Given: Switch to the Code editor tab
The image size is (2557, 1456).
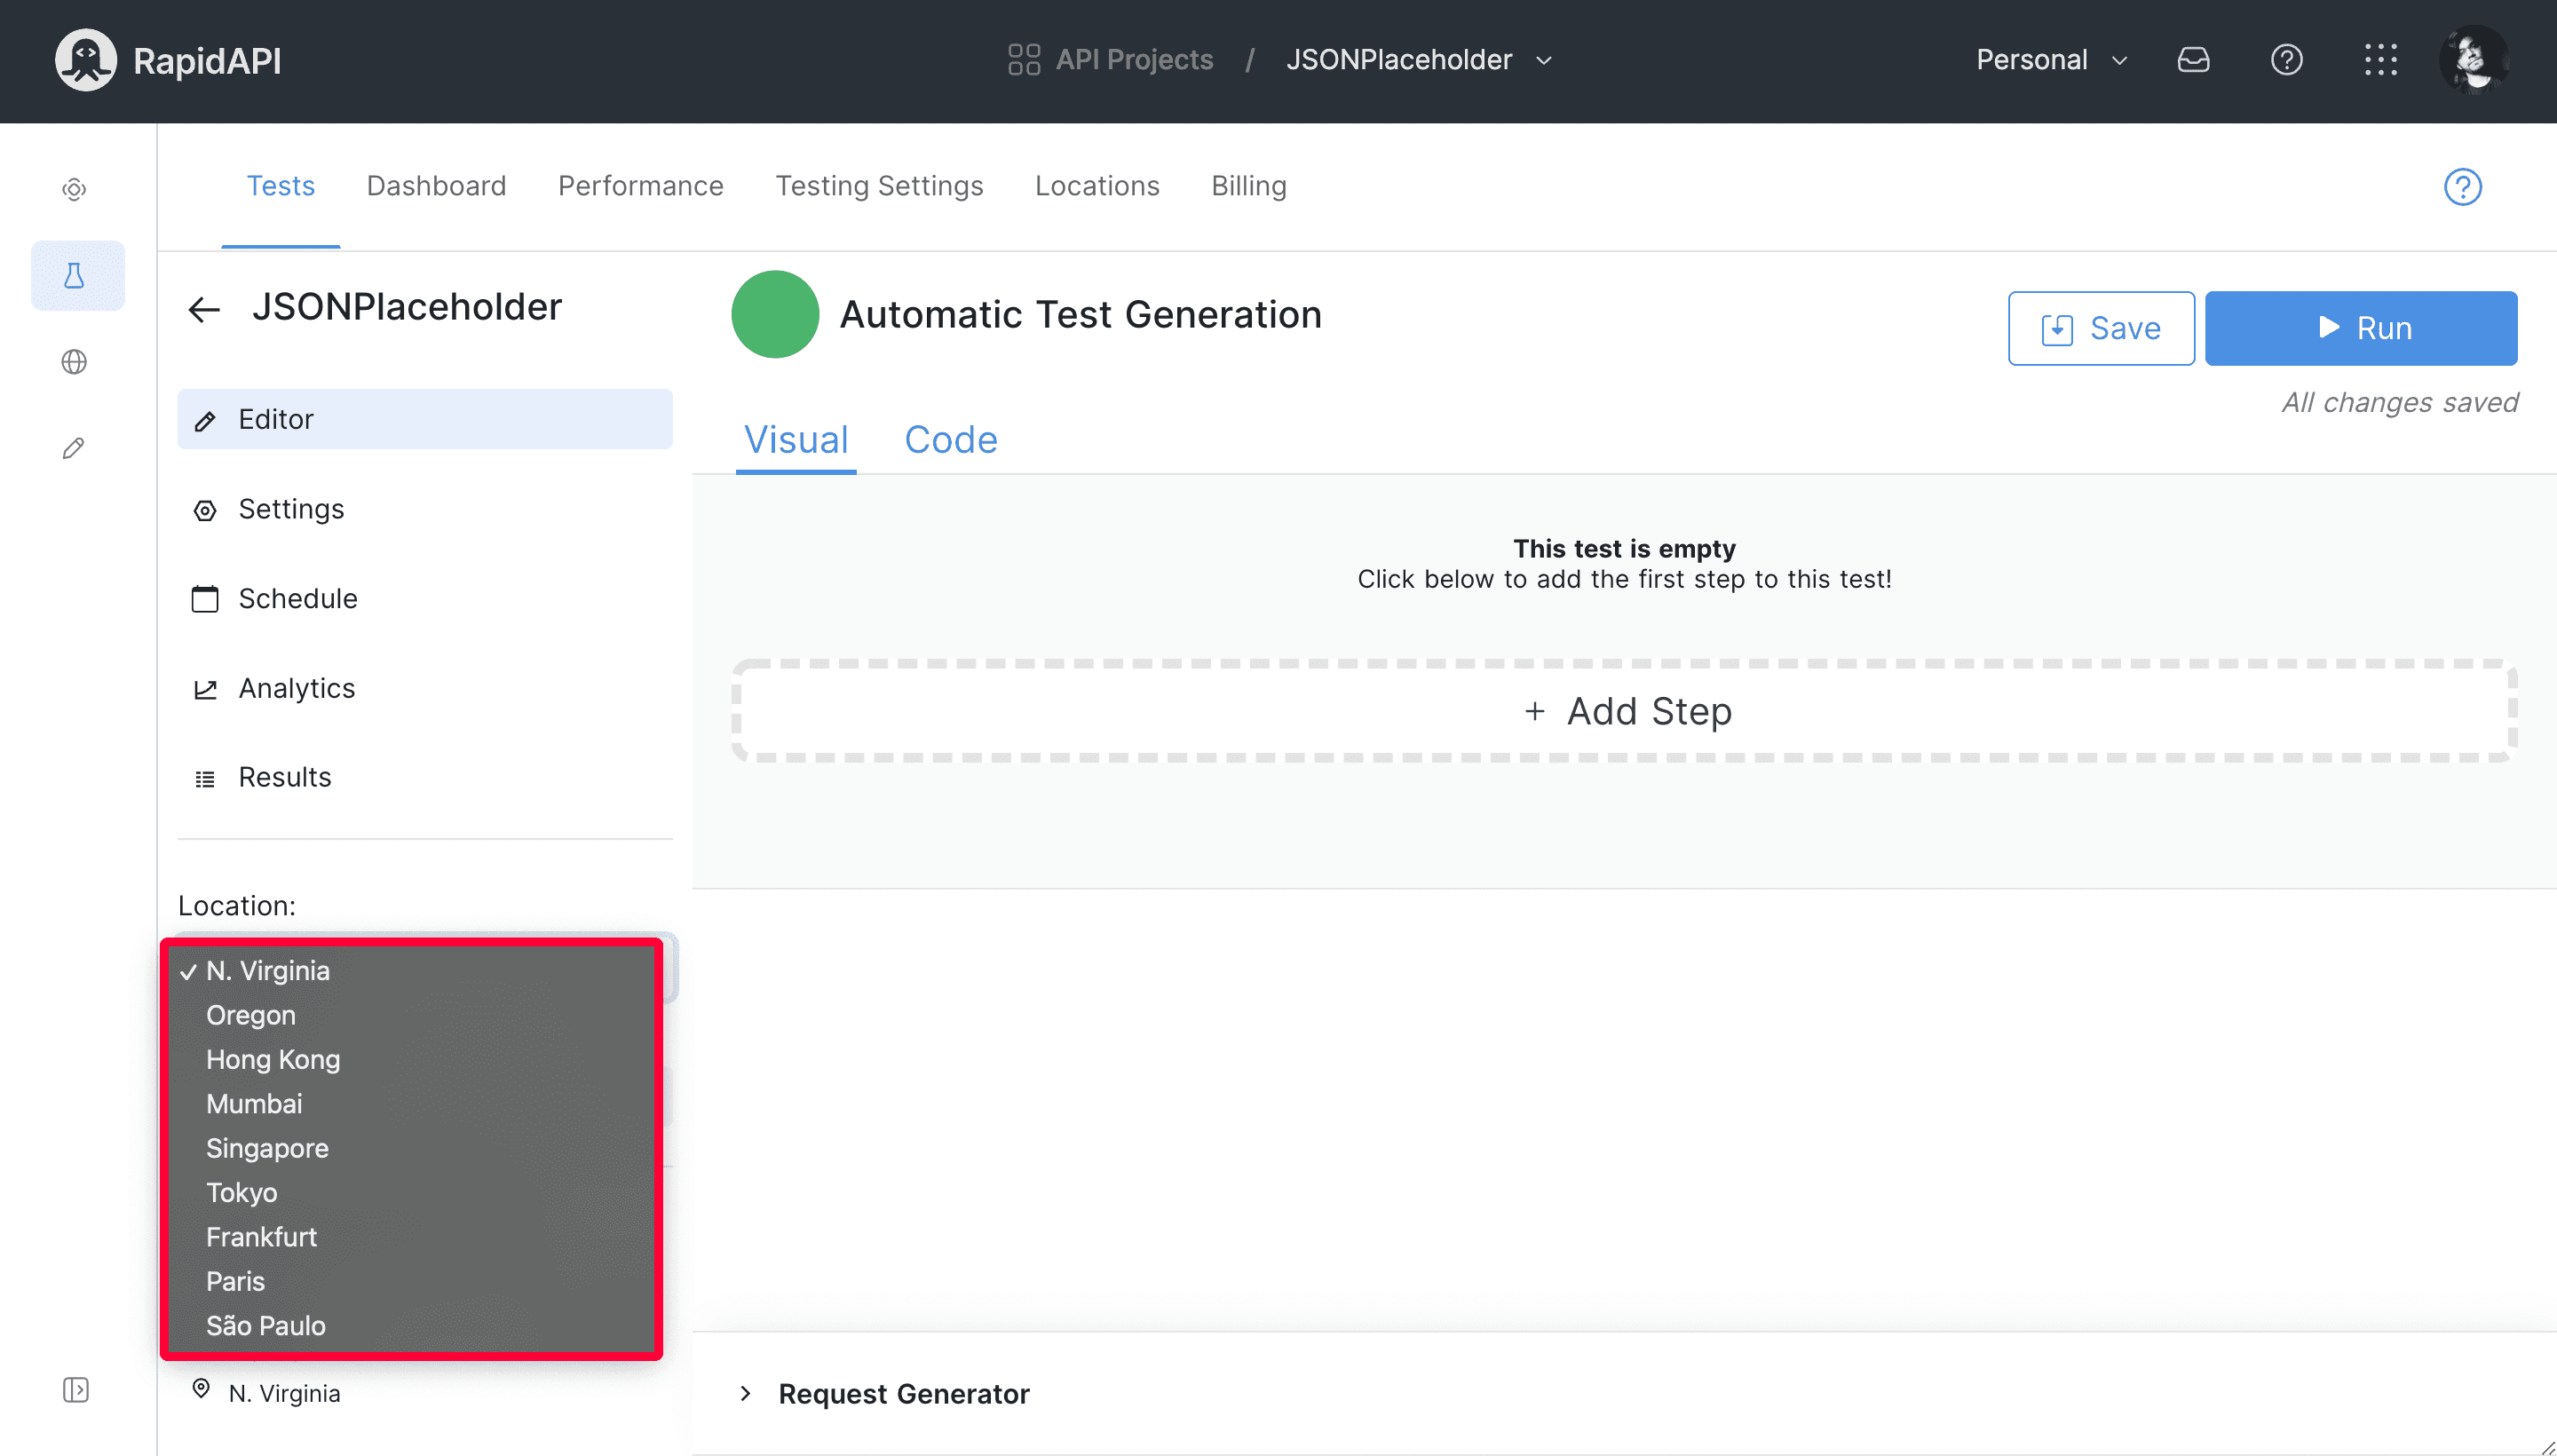Looking at the screenshot, I should (950, 439).
